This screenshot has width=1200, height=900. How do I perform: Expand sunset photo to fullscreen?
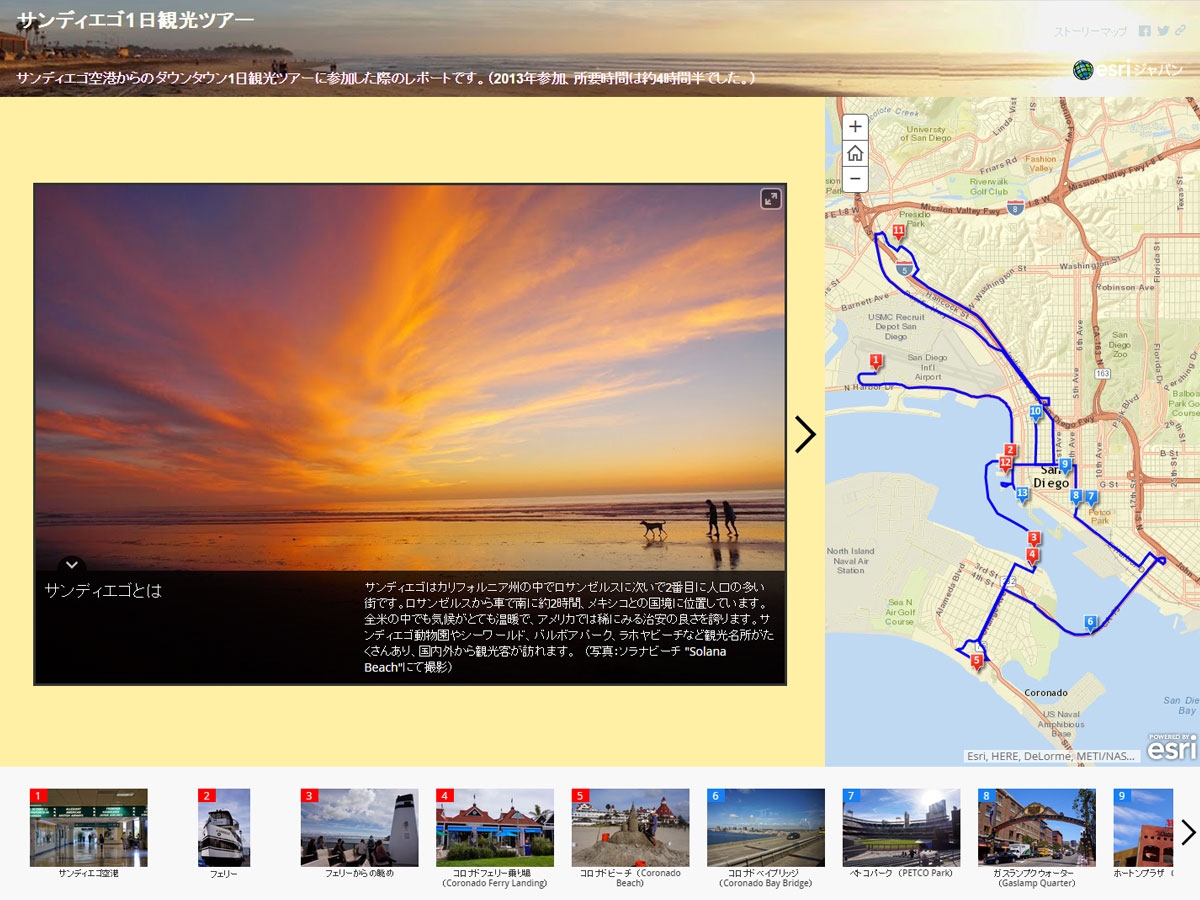[x=770, y=199]
